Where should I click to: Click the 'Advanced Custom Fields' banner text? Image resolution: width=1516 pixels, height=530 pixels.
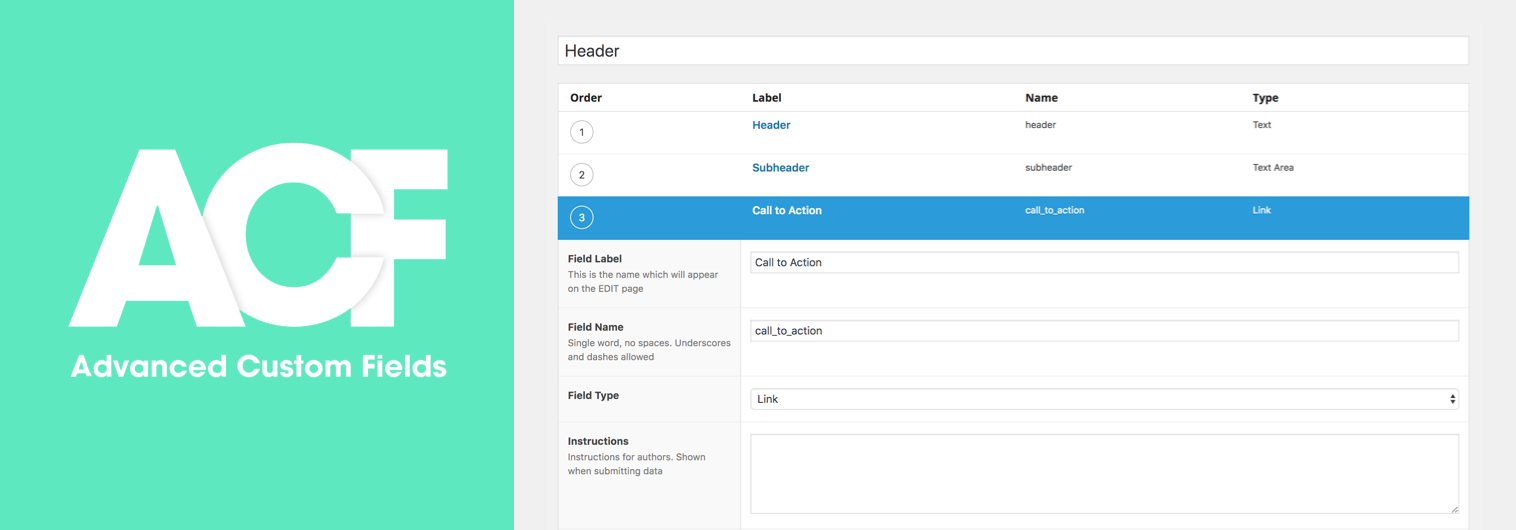(x=258, y=366)
